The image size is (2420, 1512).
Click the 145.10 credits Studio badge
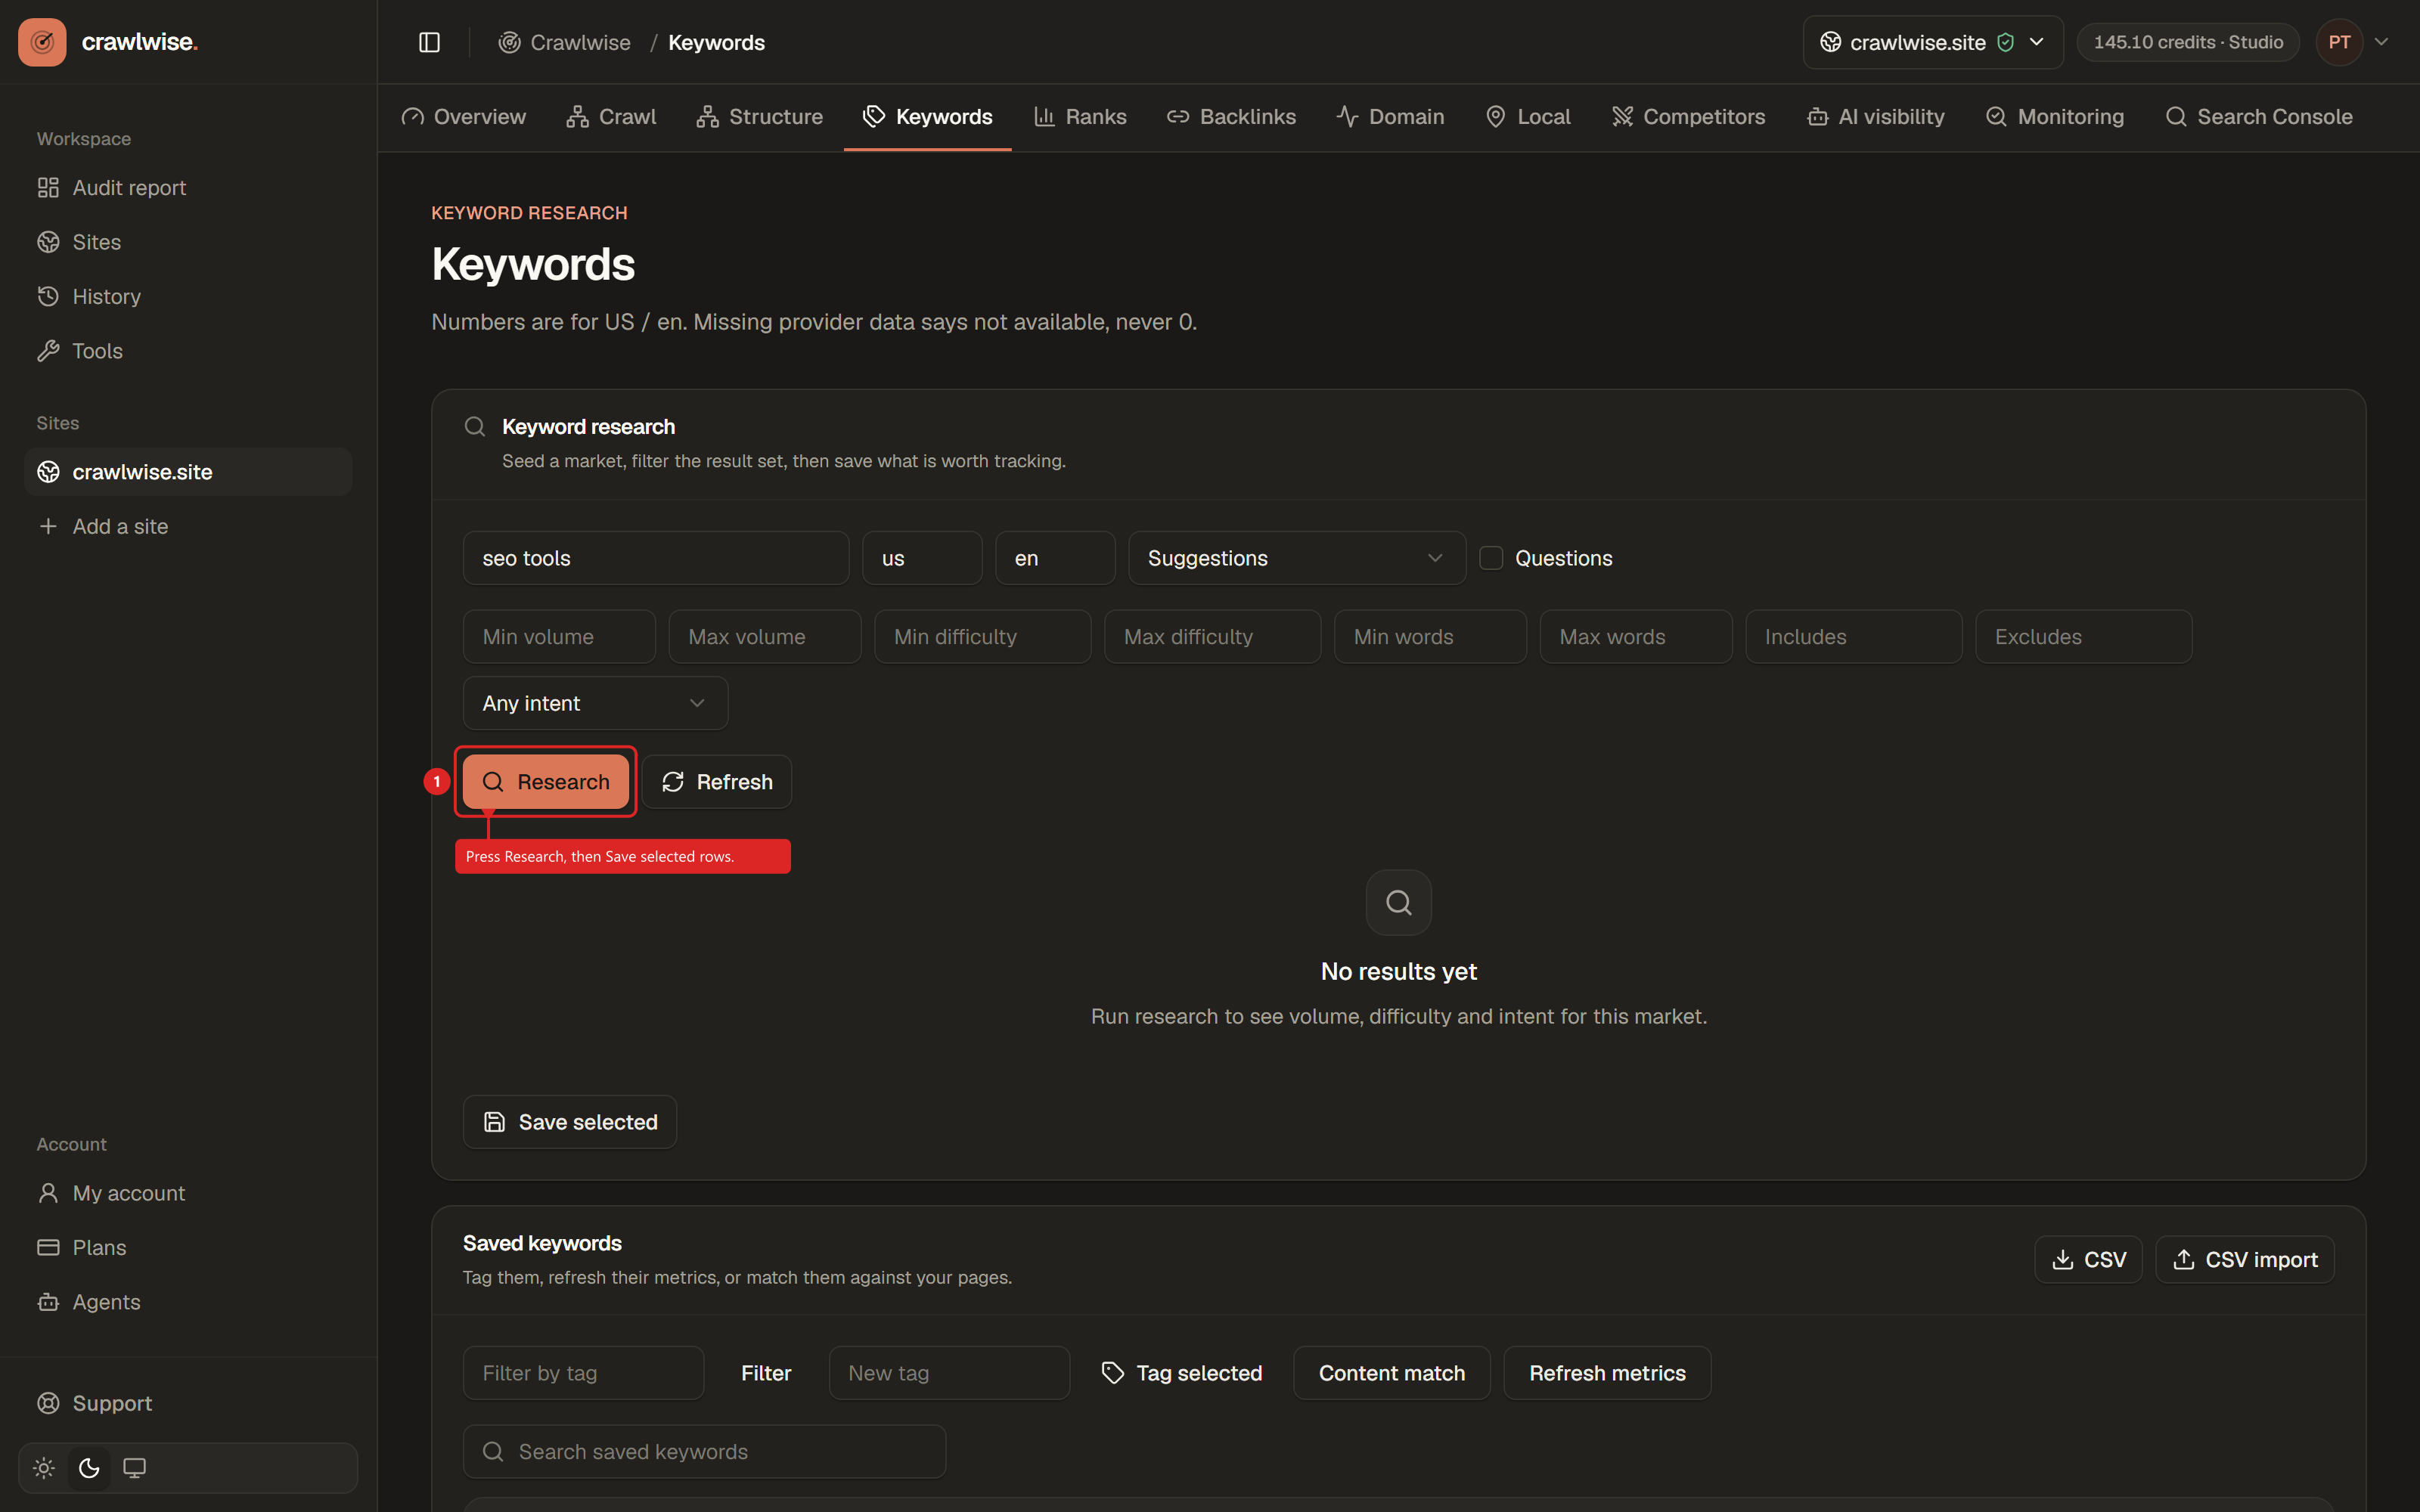(2188, 42)
